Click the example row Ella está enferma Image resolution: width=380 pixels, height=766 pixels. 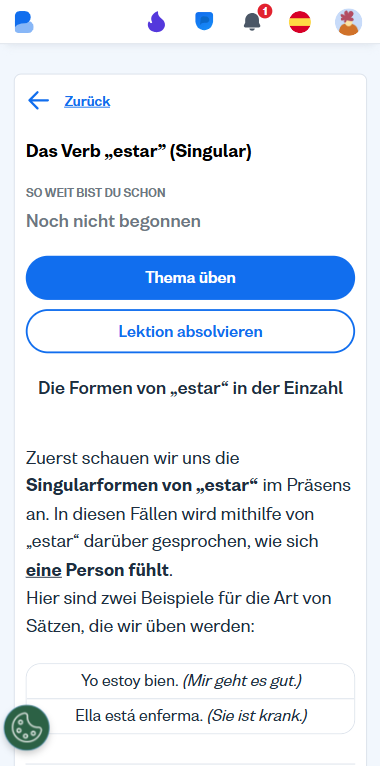point(190,716)
